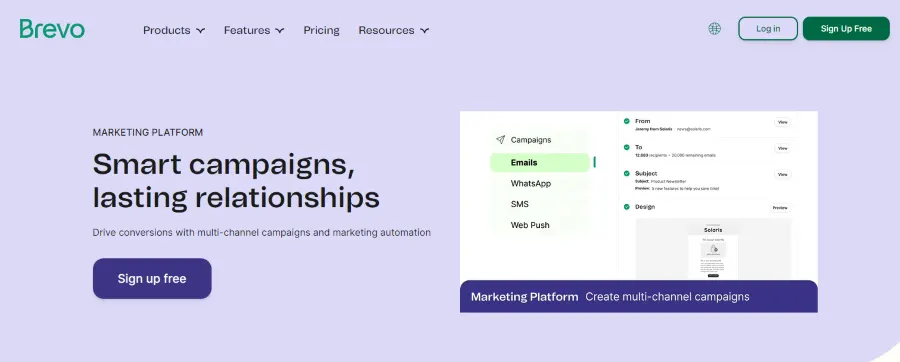Screen dimensions: 900x362
Task: Expand the Products dropdown menu
Action: tap(174, 30)
